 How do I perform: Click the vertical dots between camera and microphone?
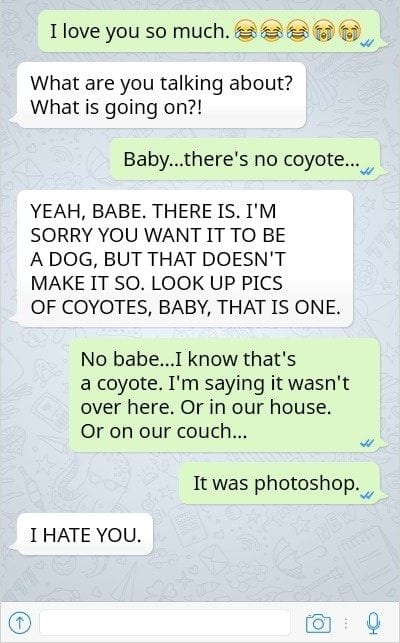pos(346,624)
